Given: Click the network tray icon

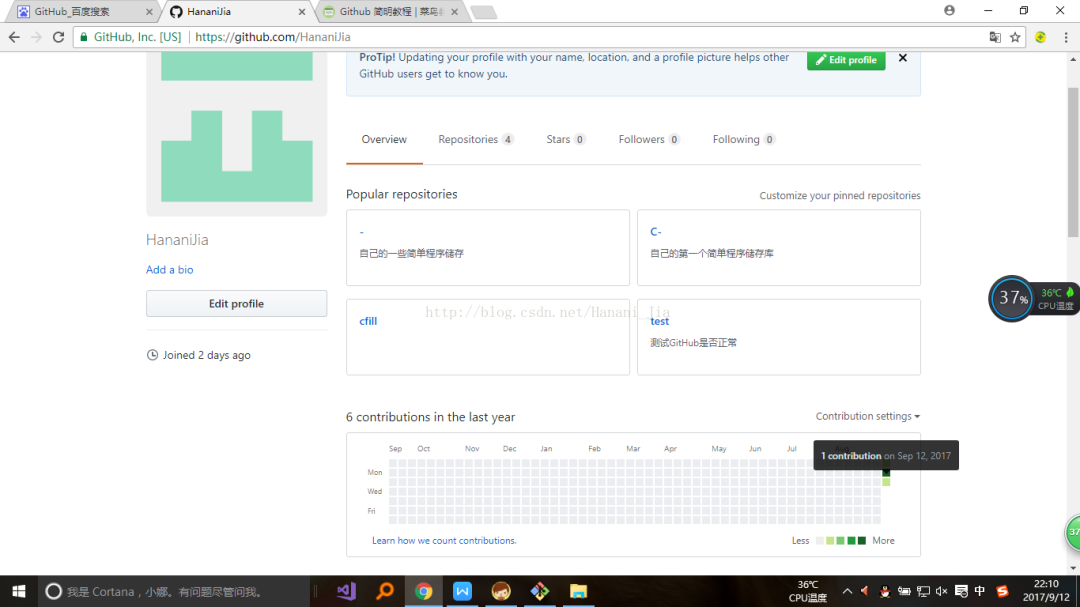Looking at the screenshot, I should coord(923,591).
